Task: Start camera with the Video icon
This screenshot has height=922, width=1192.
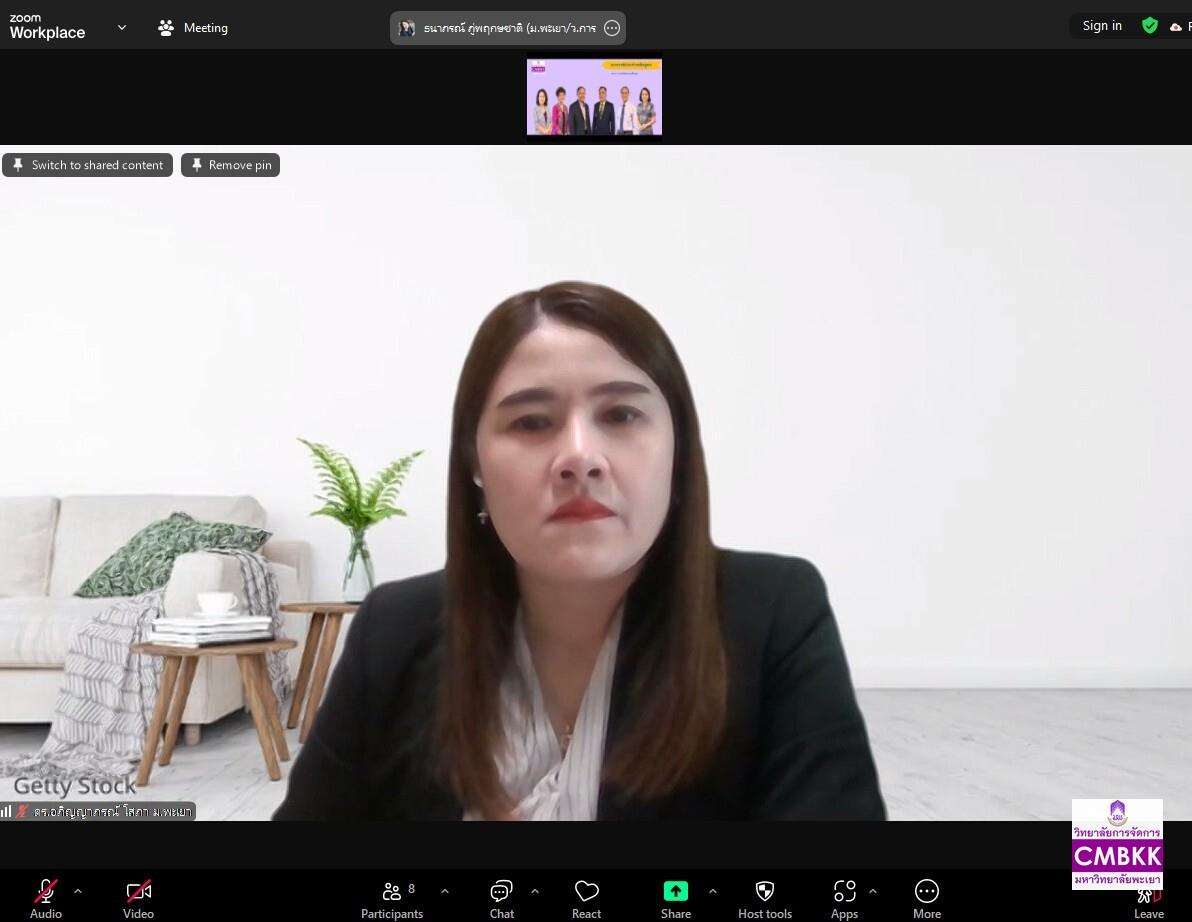Action: coord(138,891)
